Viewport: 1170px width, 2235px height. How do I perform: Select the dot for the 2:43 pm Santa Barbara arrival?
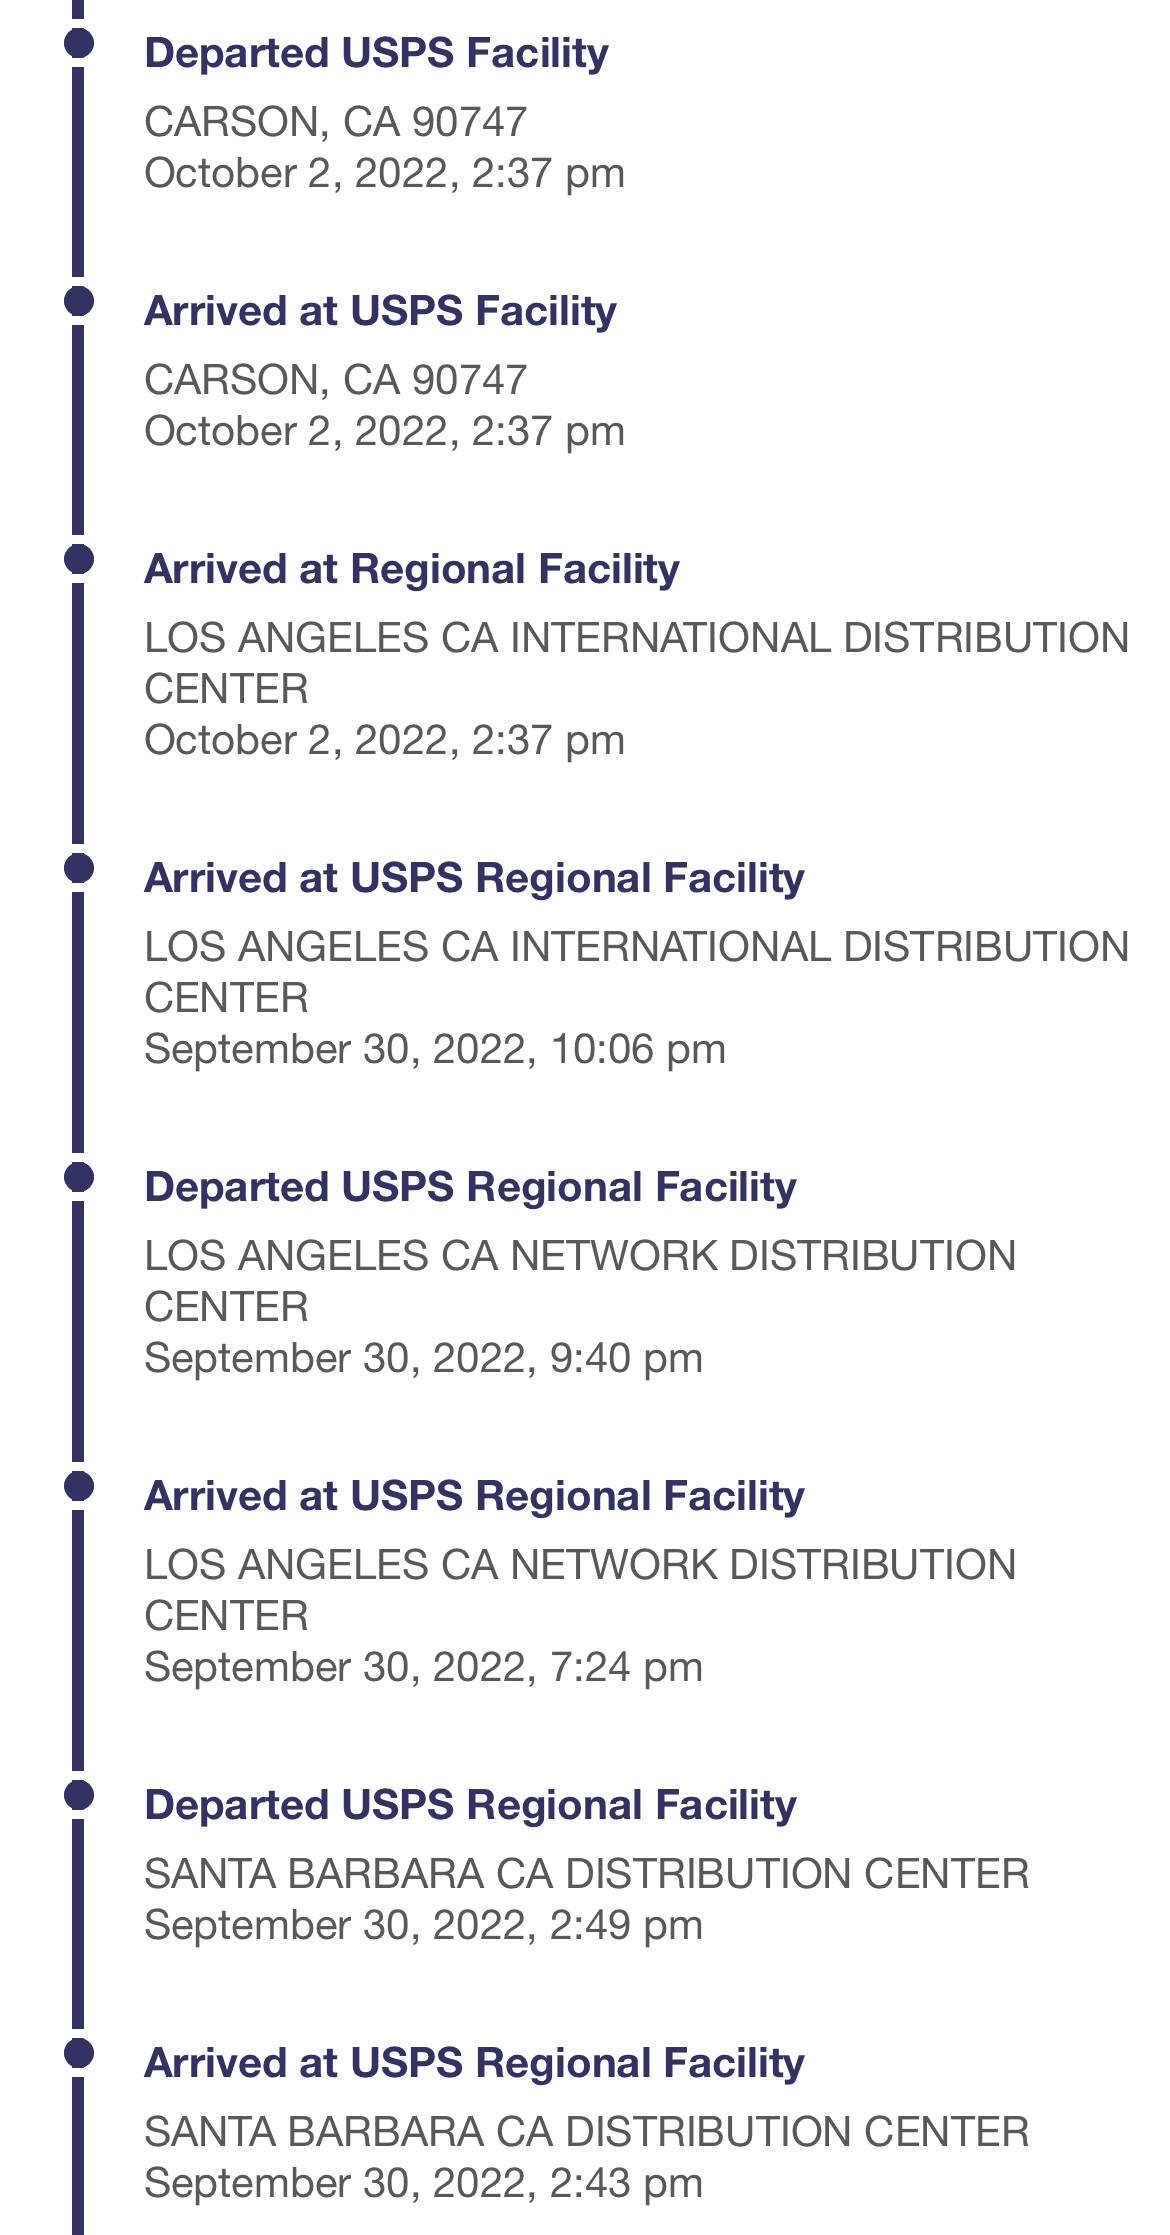point(79,2053)
